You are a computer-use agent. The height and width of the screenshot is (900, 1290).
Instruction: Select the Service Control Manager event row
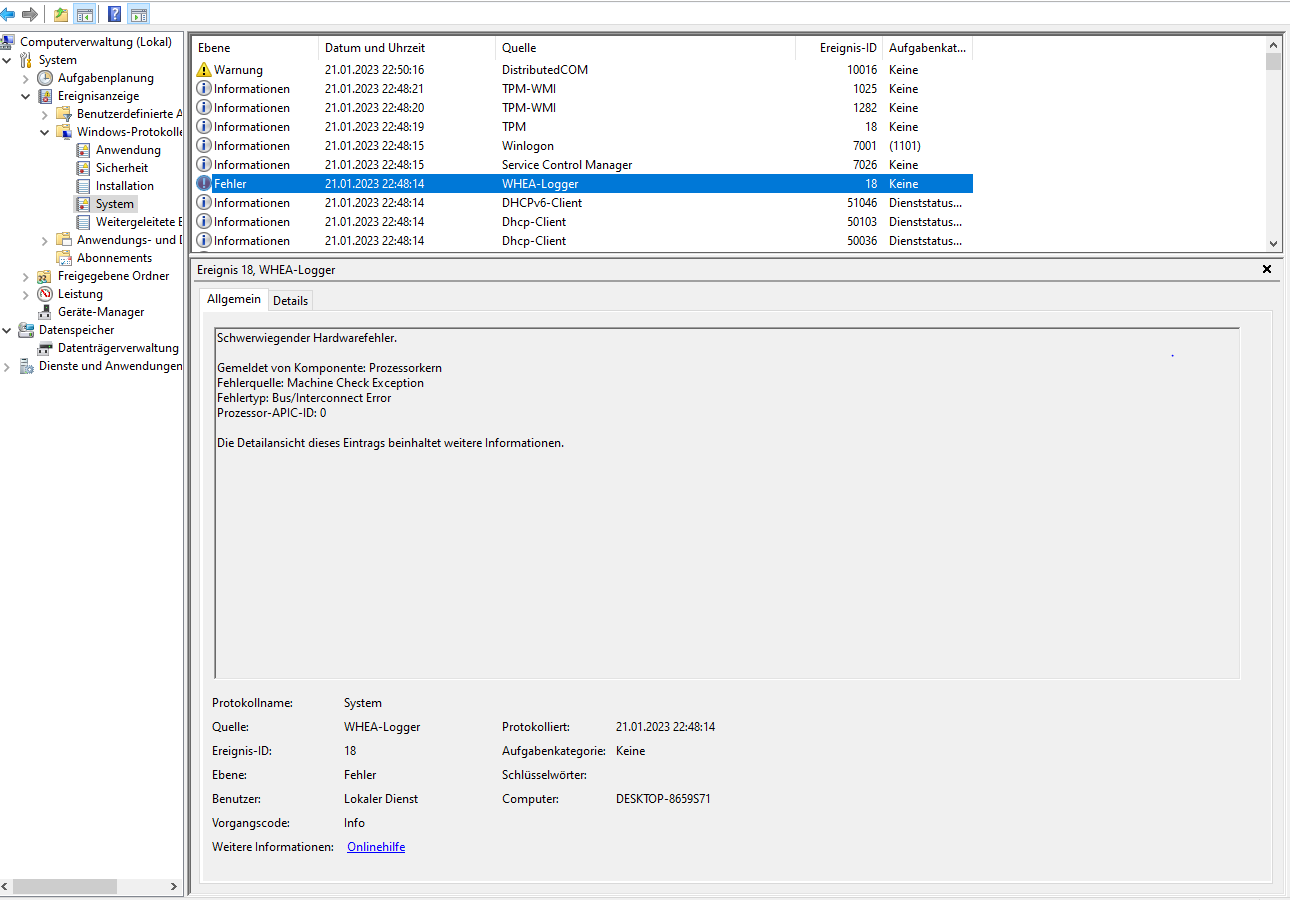pyautogui.click(x=582, y=165)
